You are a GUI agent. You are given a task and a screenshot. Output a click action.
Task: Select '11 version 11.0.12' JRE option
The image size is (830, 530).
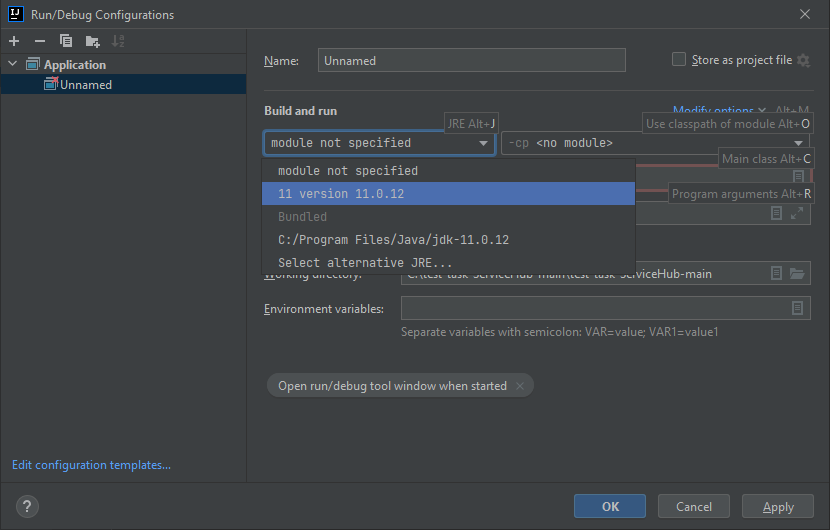(x=448, y=193)
